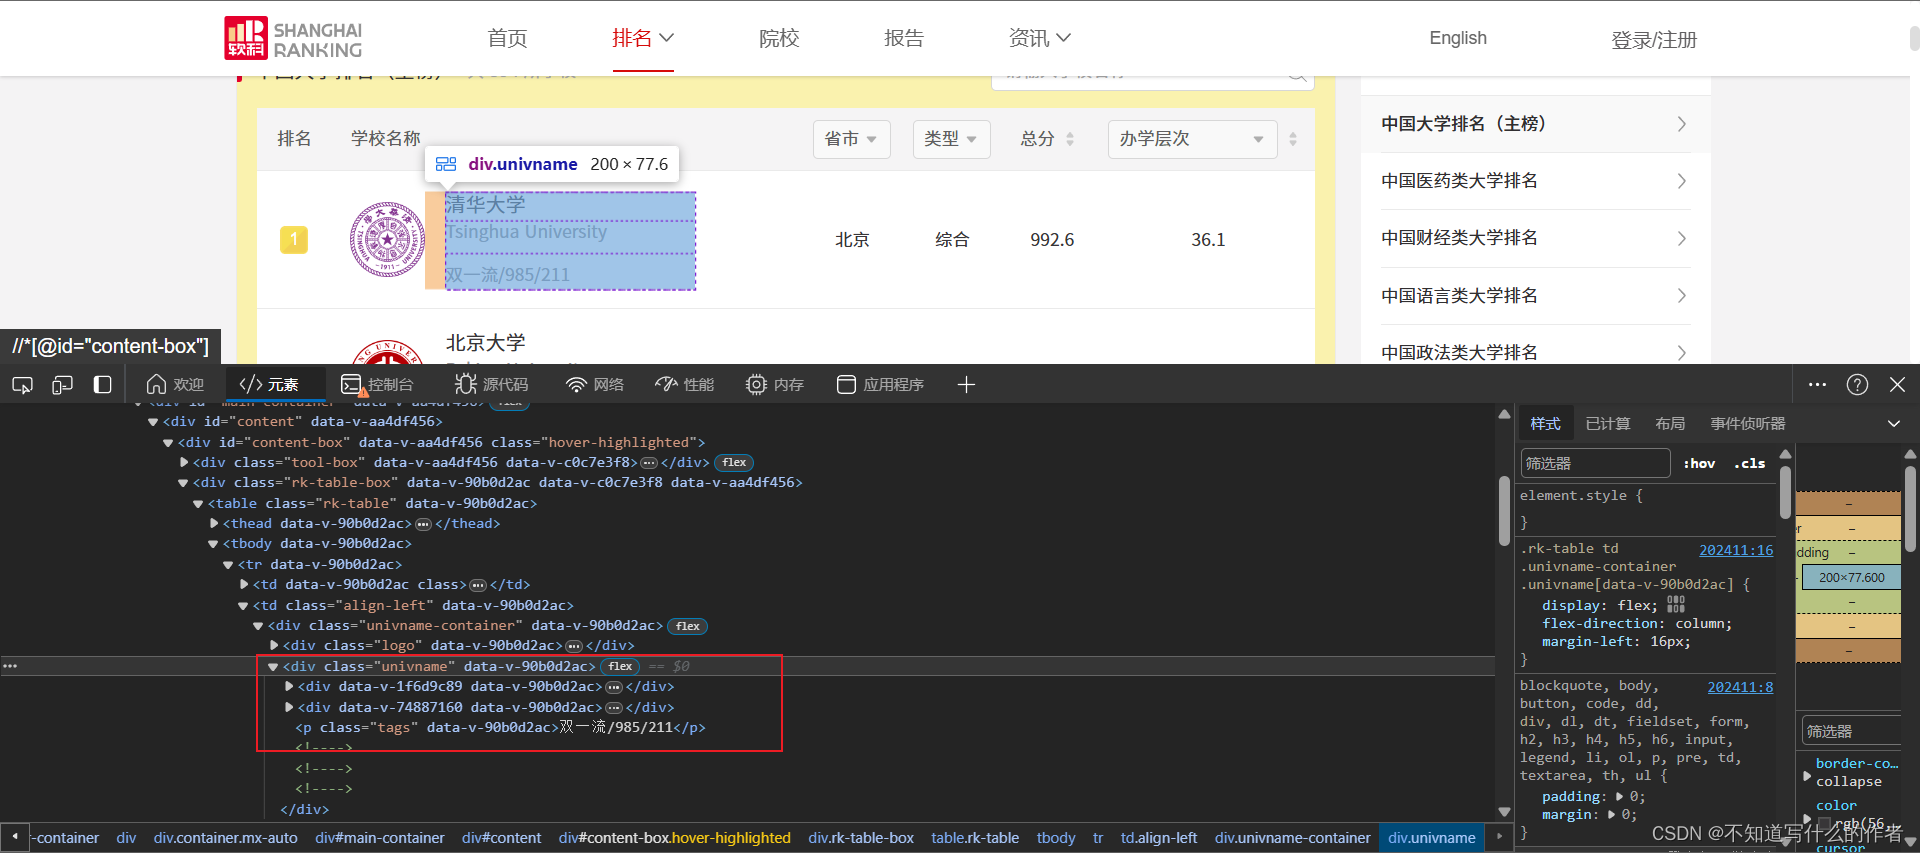Screen dimensions: 1920x853
Task: Toggle the .cls class editor button
Action: click(x=1749, y=464)
